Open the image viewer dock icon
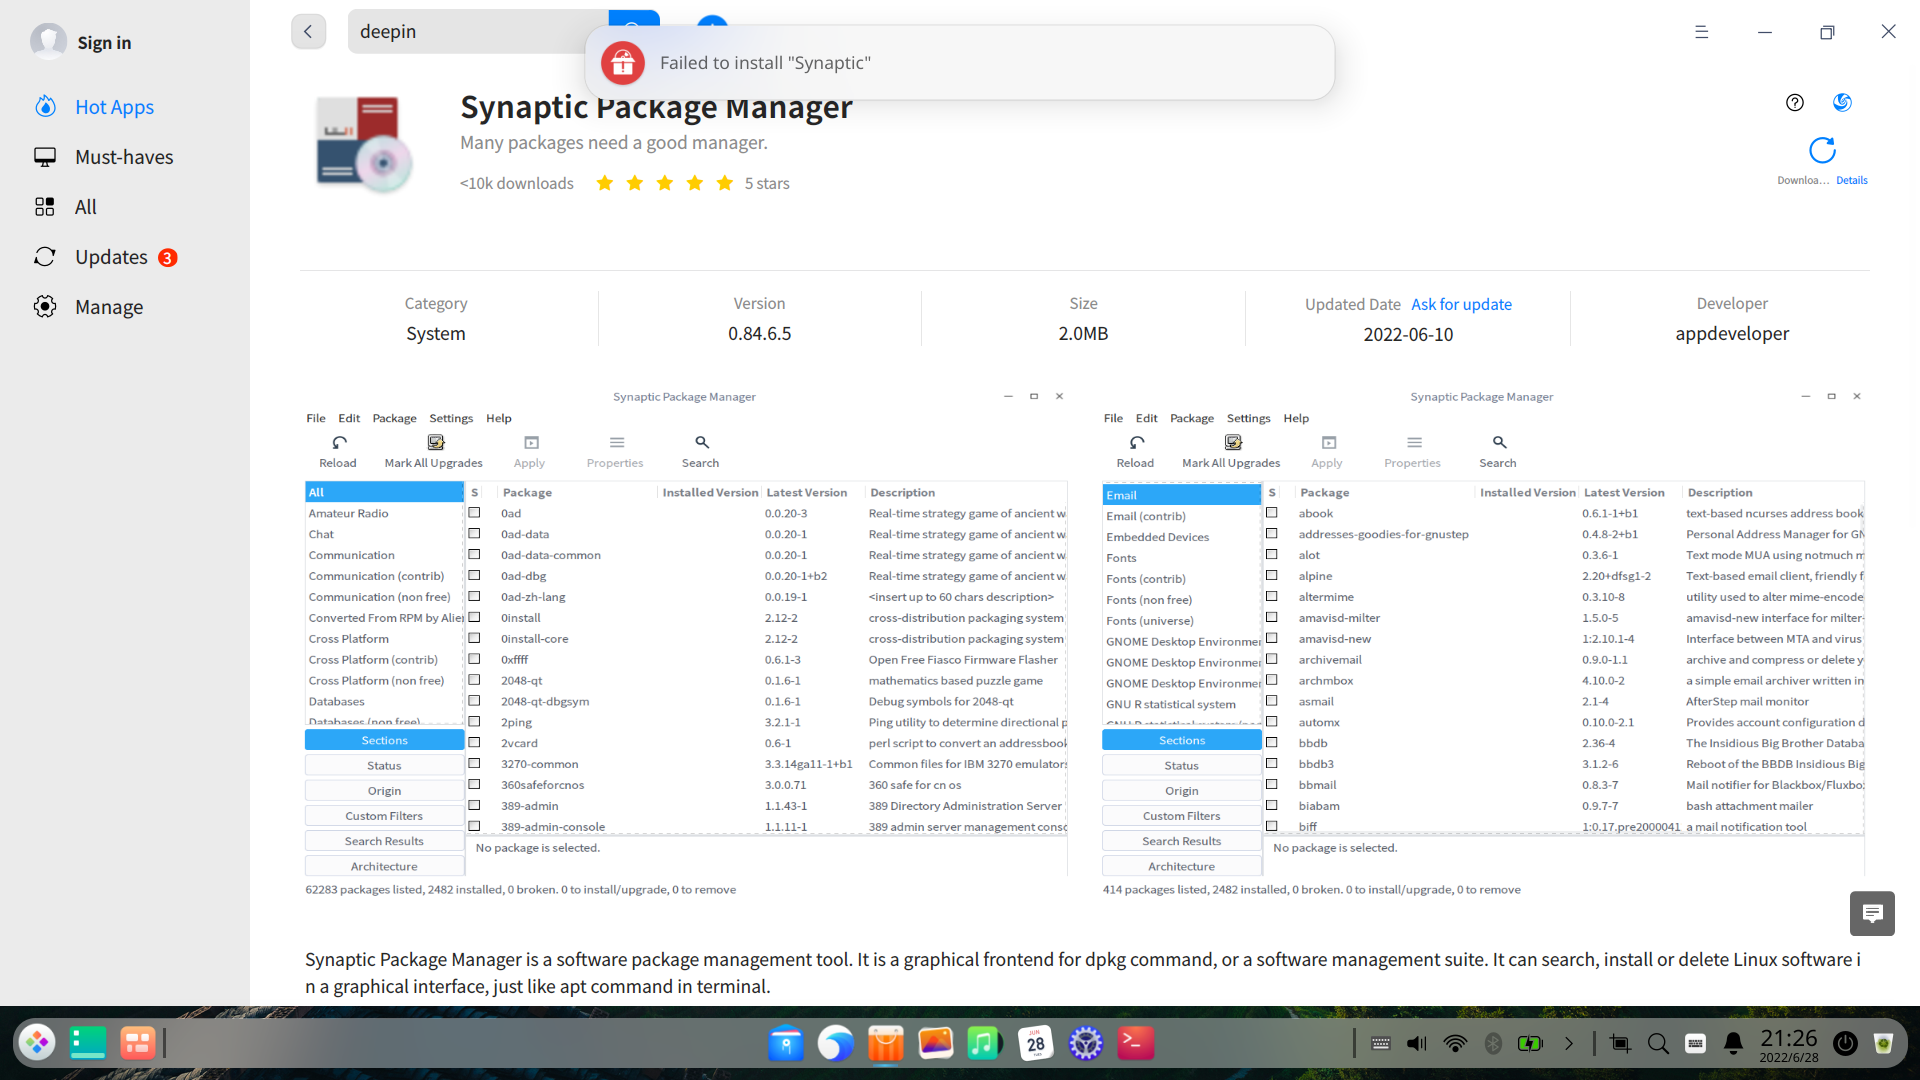 [936, 1043]
